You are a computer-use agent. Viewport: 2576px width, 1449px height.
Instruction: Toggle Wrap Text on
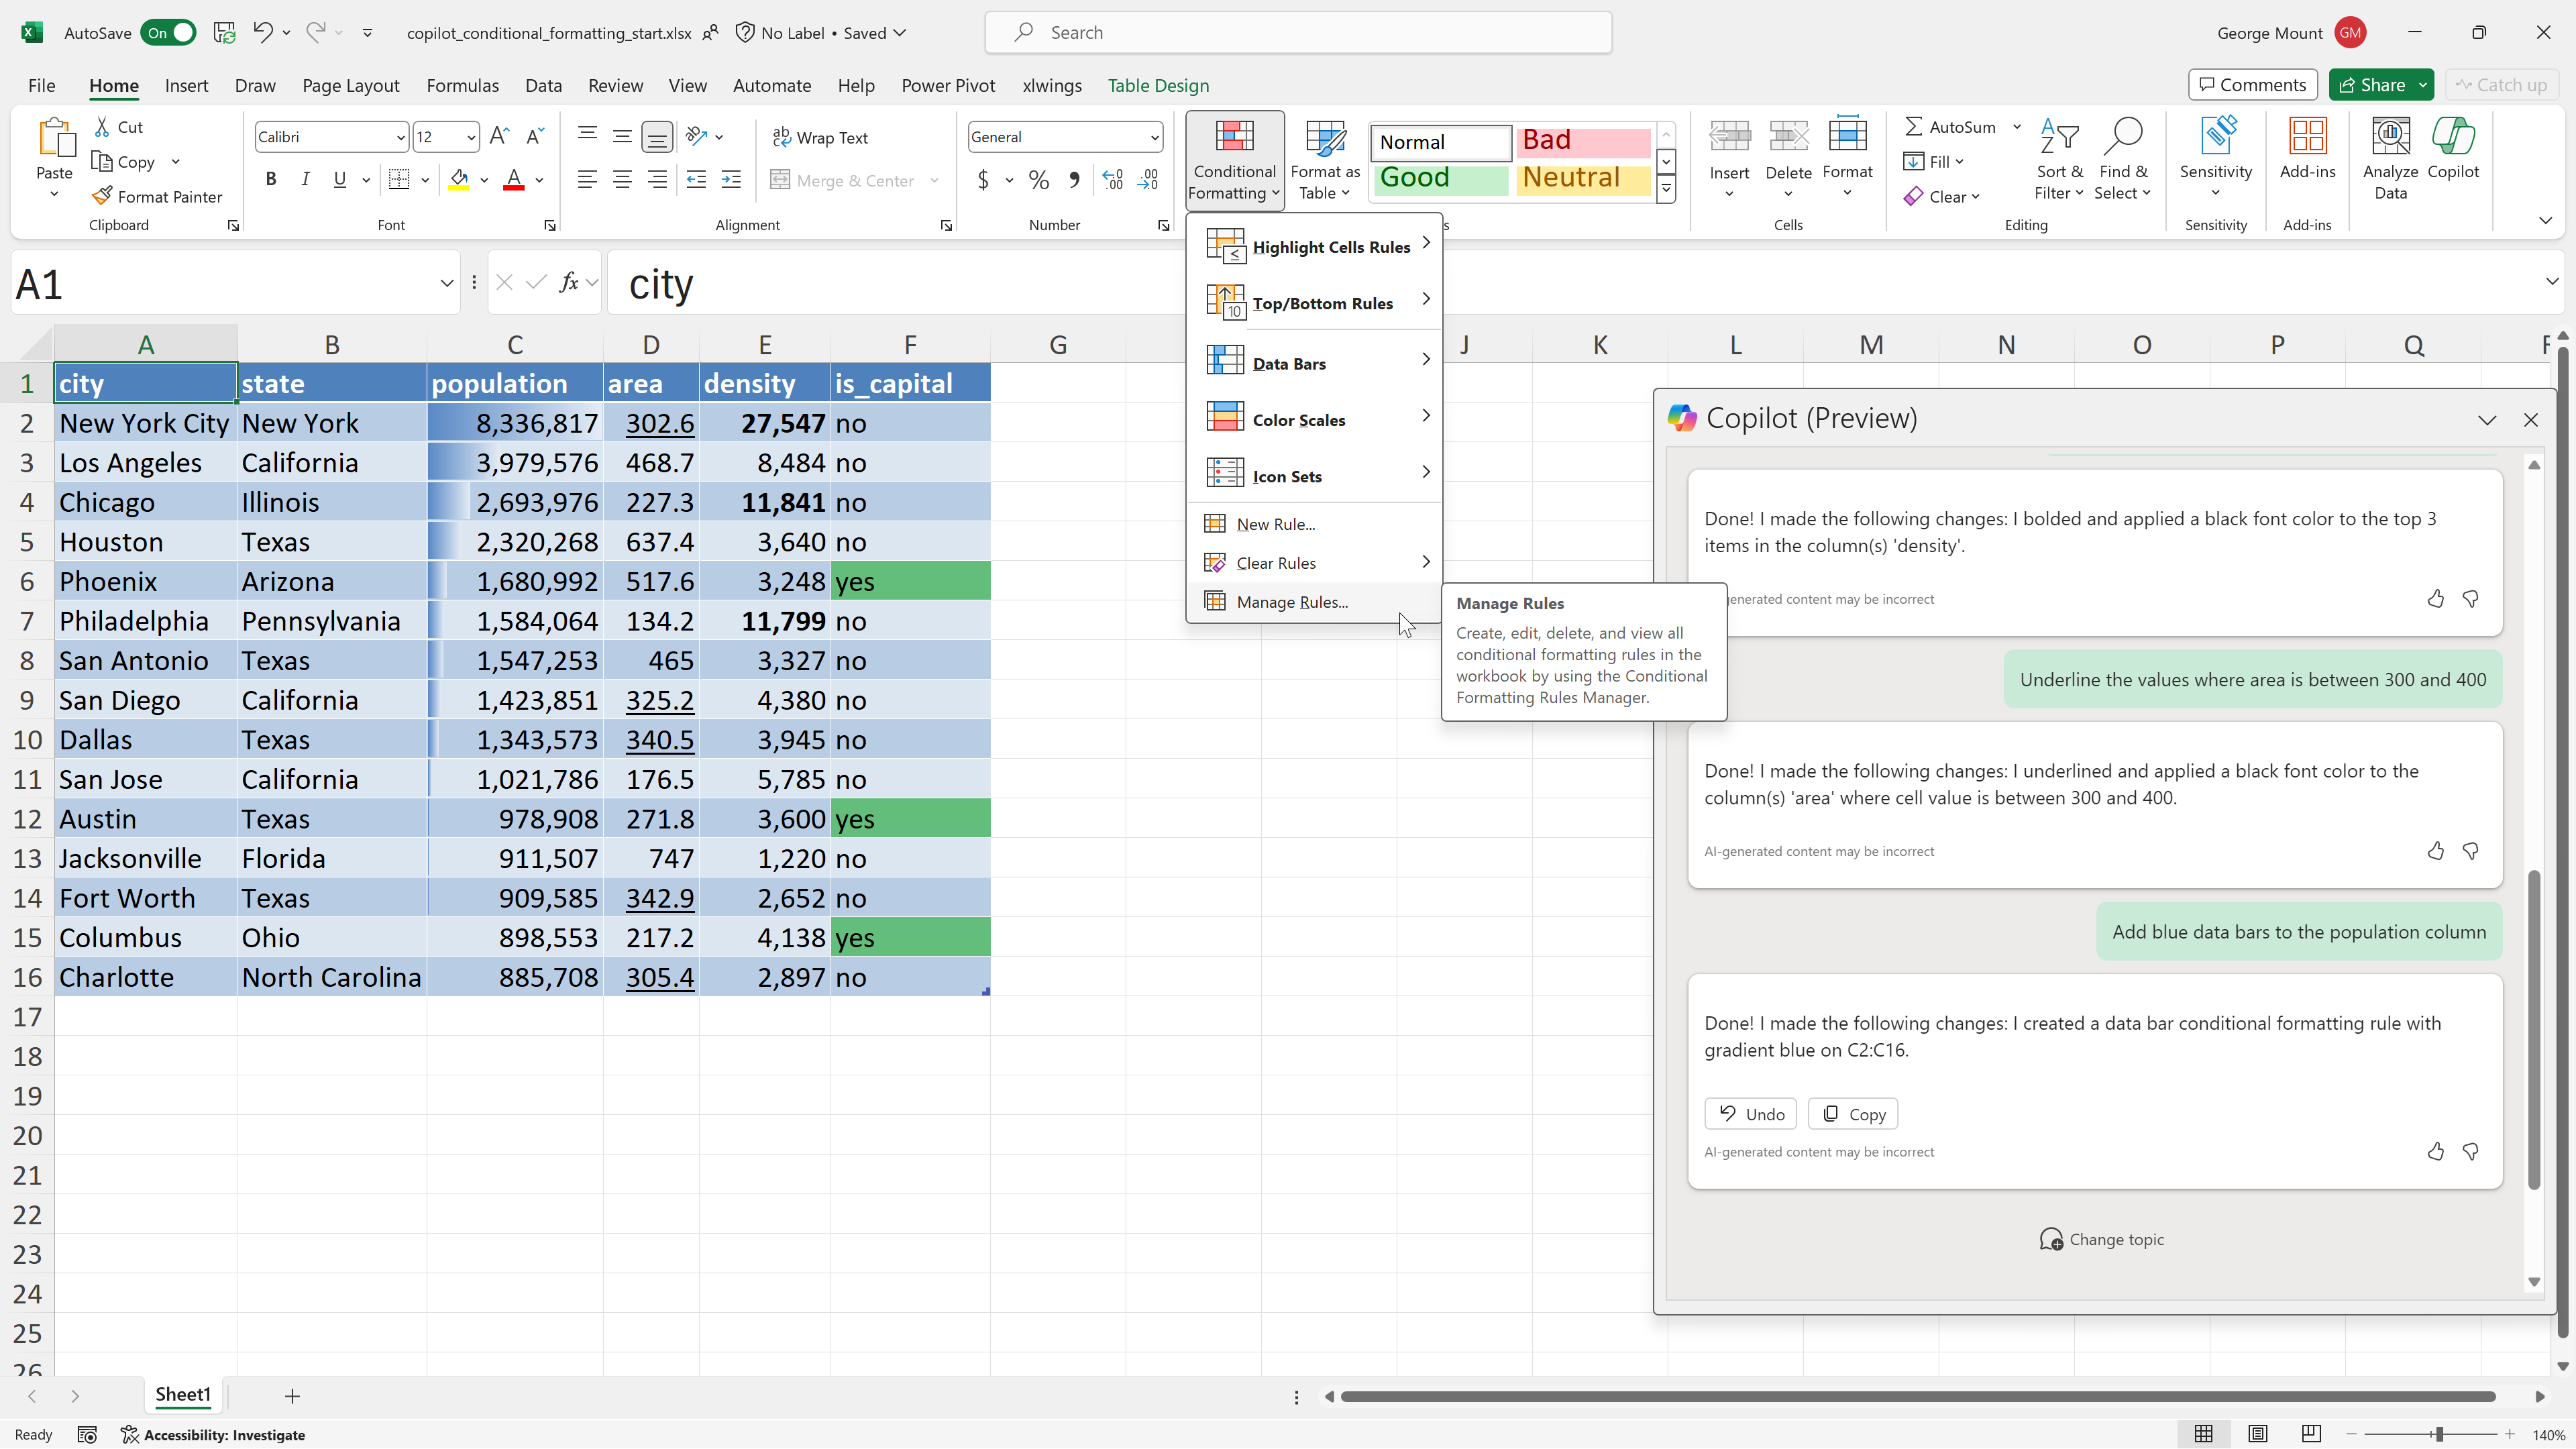click(820, 137)
